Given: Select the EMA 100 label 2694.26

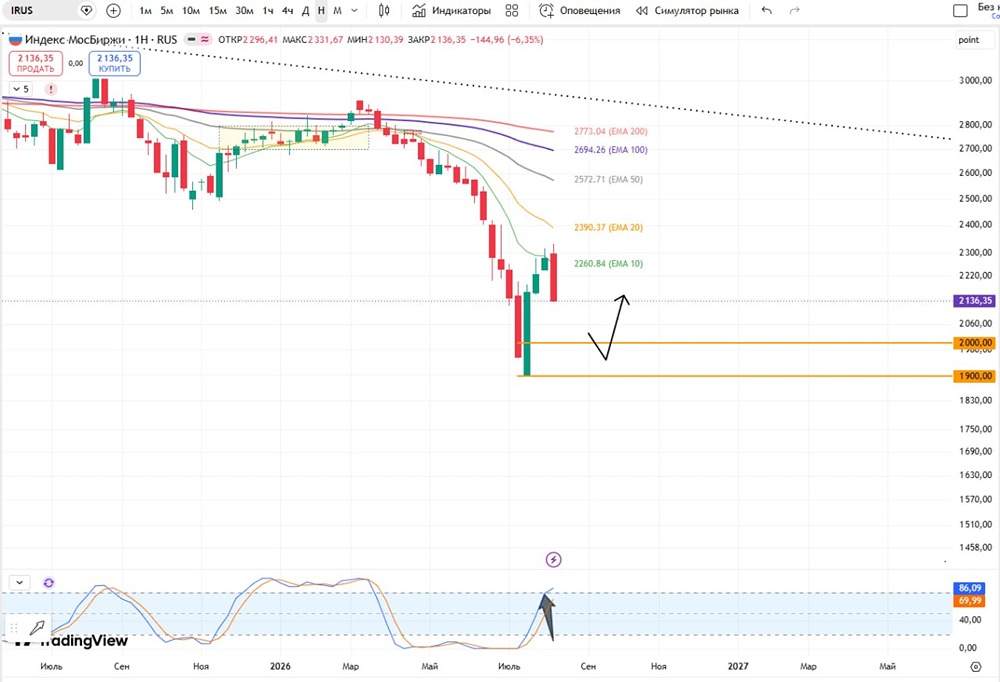Looking at the screenshot, I should tap(610, 150).
